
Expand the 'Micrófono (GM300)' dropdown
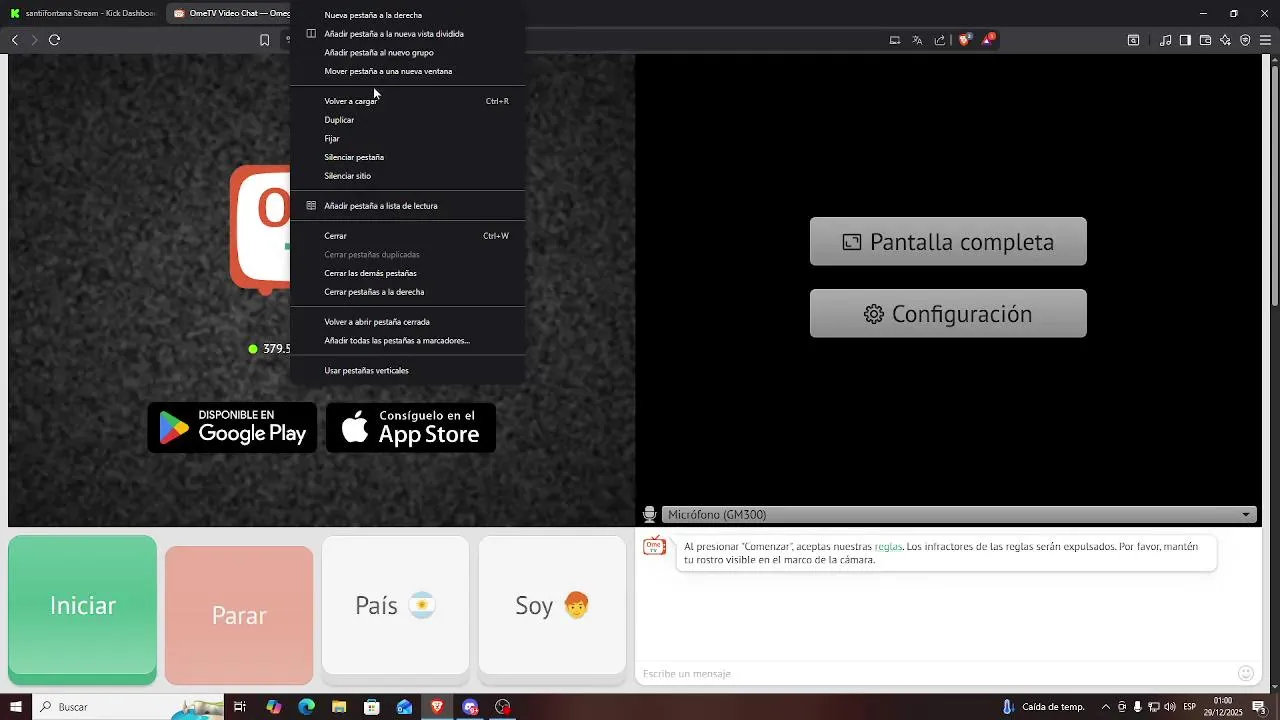[959, 514]
